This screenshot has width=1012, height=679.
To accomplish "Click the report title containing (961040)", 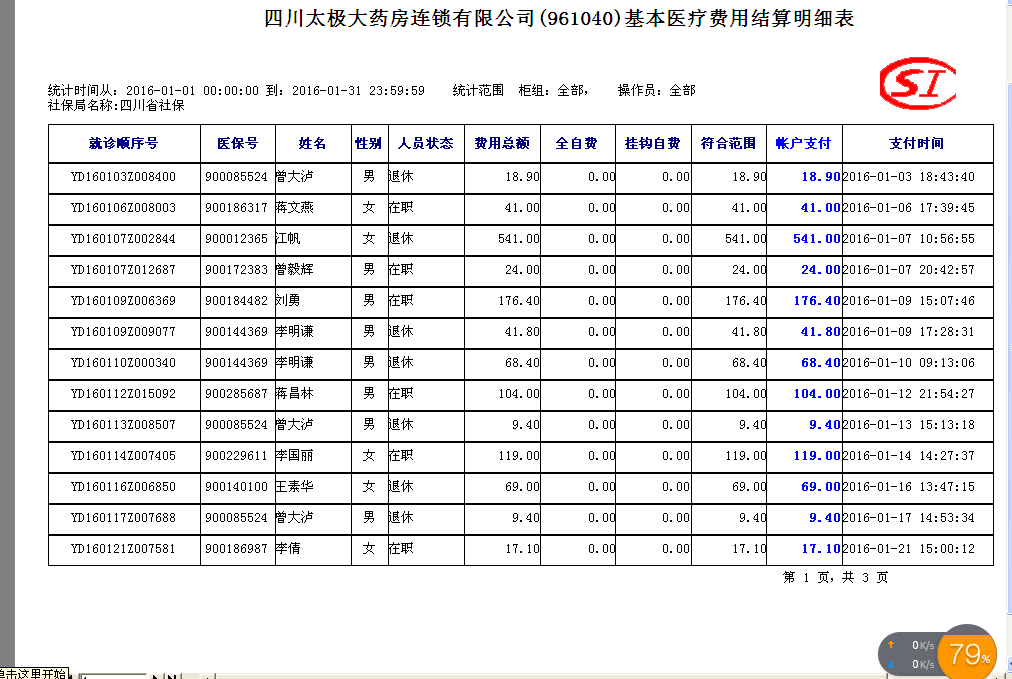I will pos(559,18).
